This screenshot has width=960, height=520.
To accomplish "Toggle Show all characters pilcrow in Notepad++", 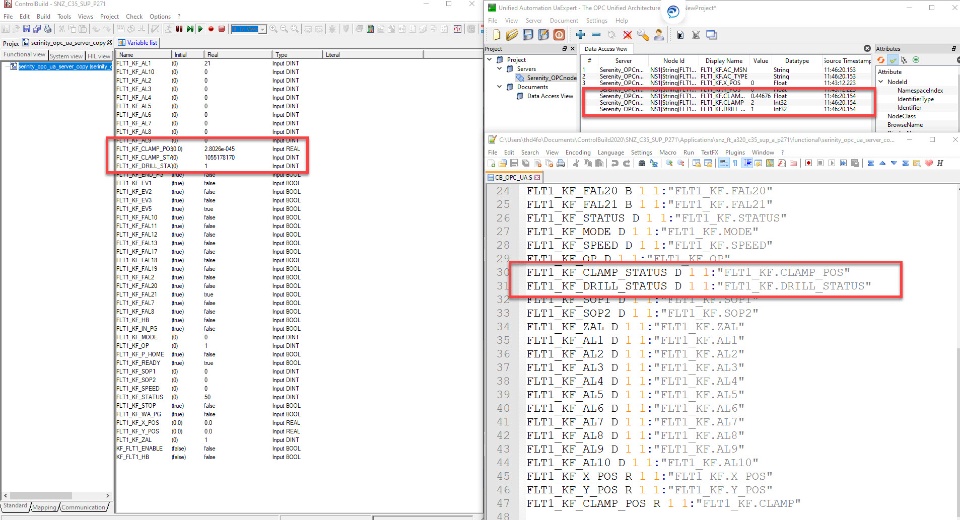I will (737, 163).
